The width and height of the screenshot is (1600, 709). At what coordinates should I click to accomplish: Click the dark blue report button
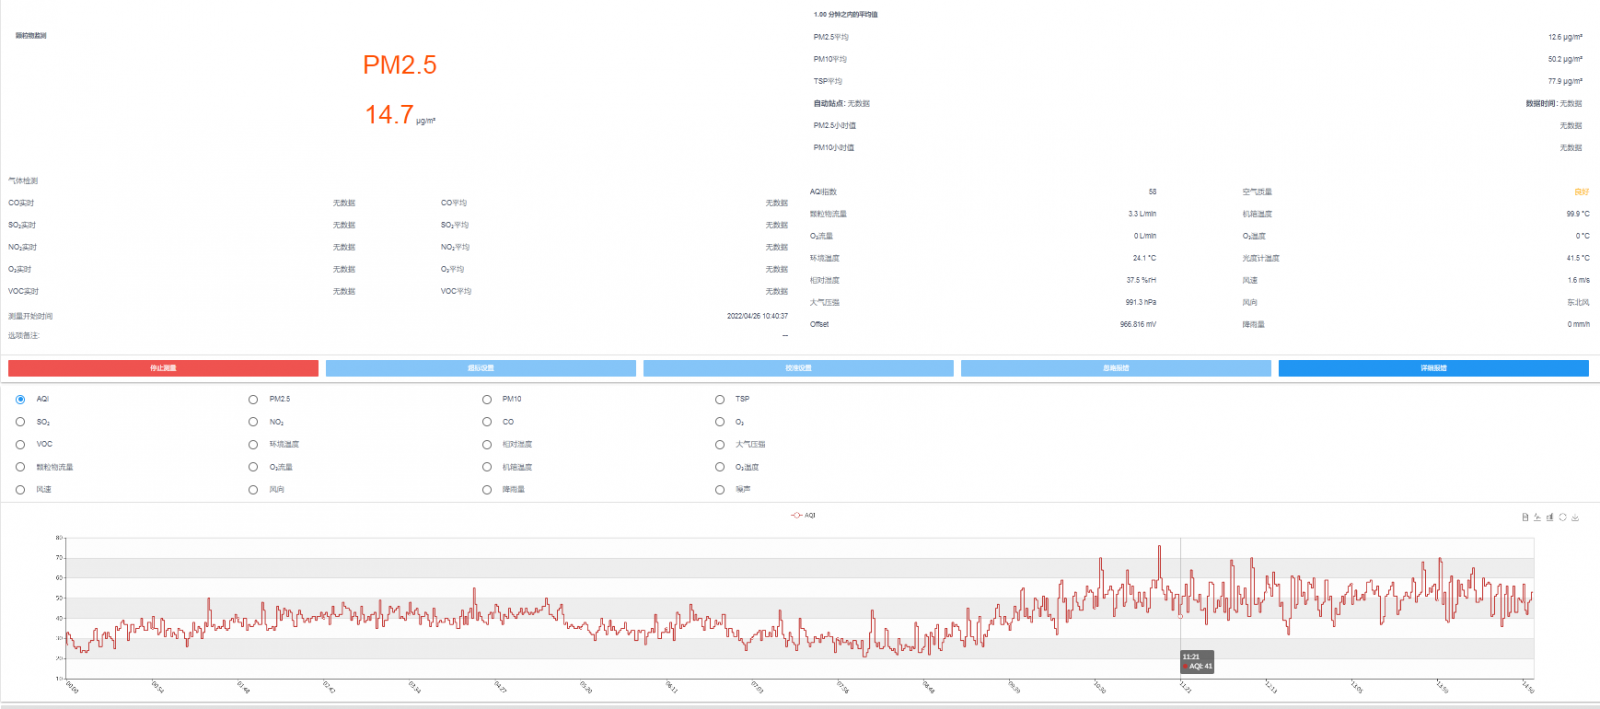tap(1433, 368)
